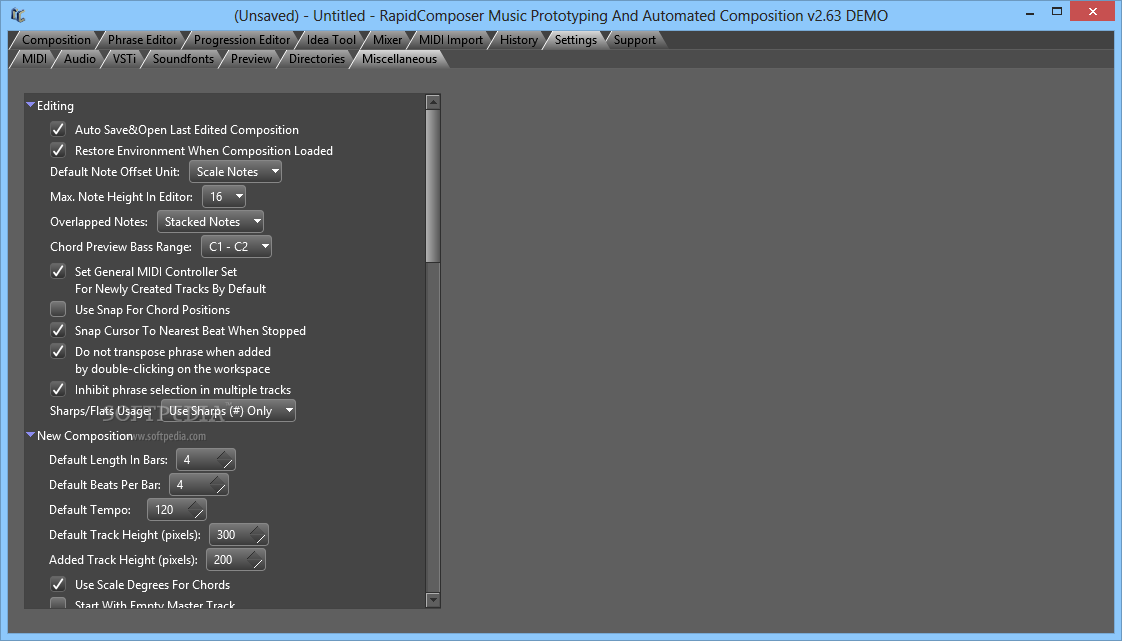Open the MIDI settings sub-tab
The image size is (1122, 641).
click(34, 59)
